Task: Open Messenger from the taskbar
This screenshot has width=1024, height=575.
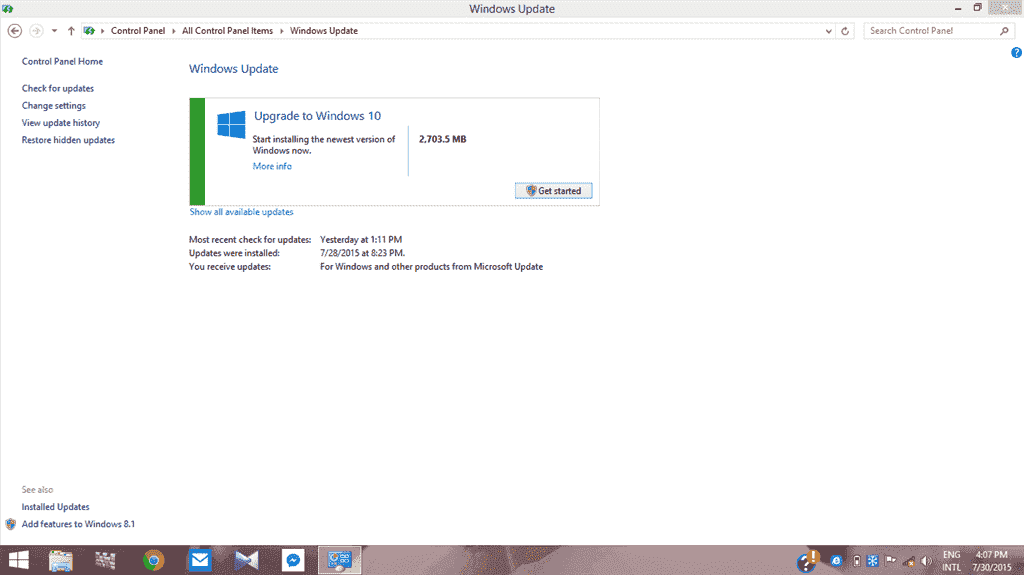Action: coord(293,560)
